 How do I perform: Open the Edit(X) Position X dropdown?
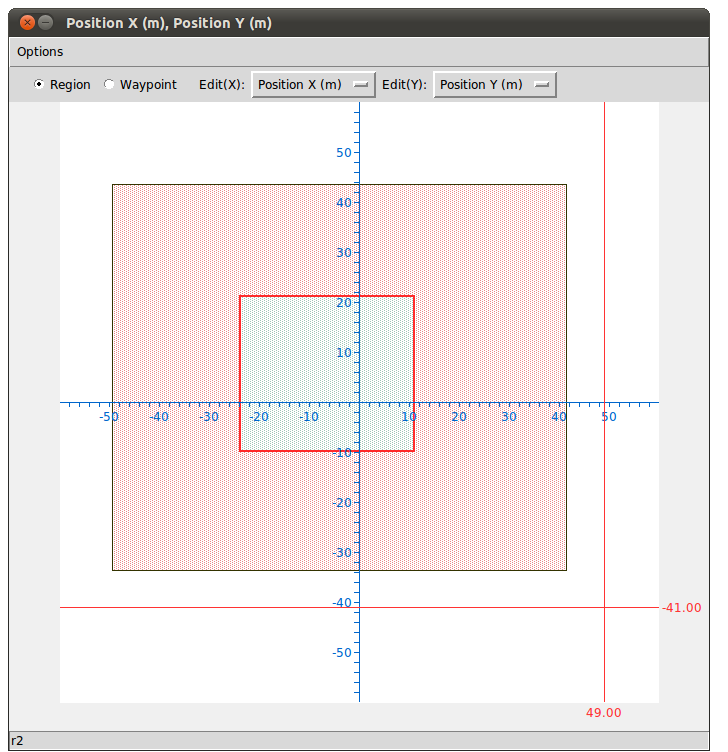(313, 85)
